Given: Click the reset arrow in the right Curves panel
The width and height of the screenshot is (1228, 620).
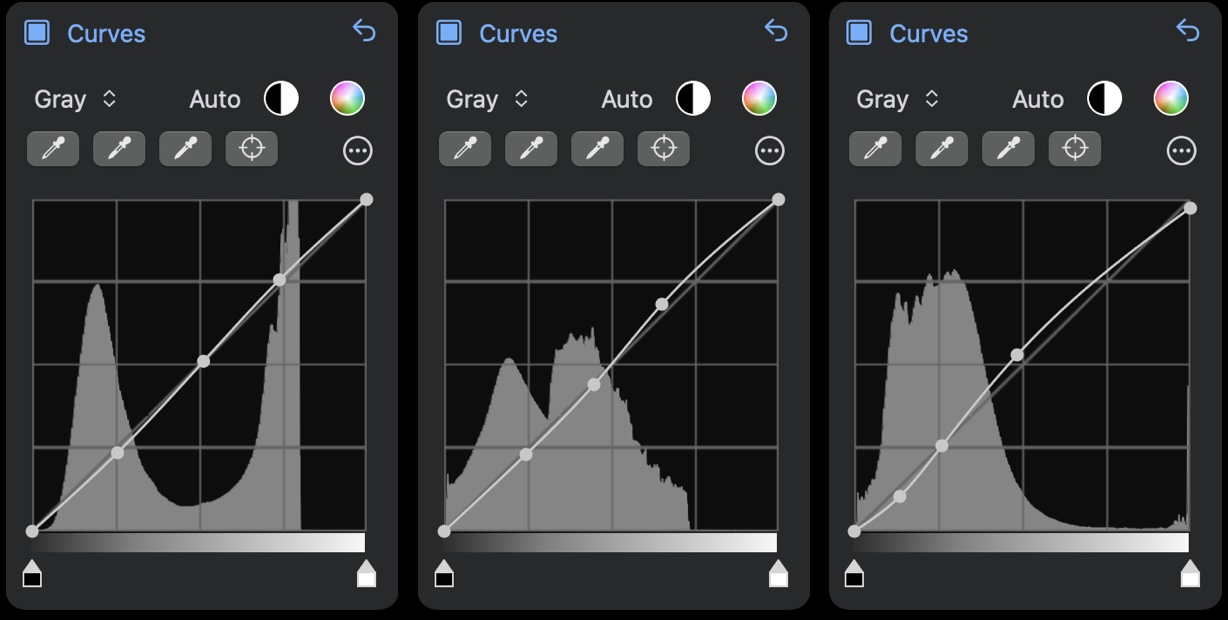Looking at the screenshot, I should [1187, 32].
